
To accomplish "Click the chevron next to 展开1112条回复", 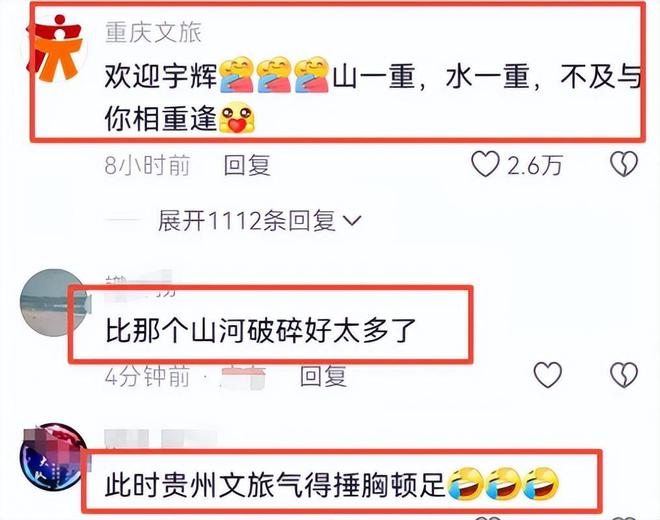I will coord(352,221).
